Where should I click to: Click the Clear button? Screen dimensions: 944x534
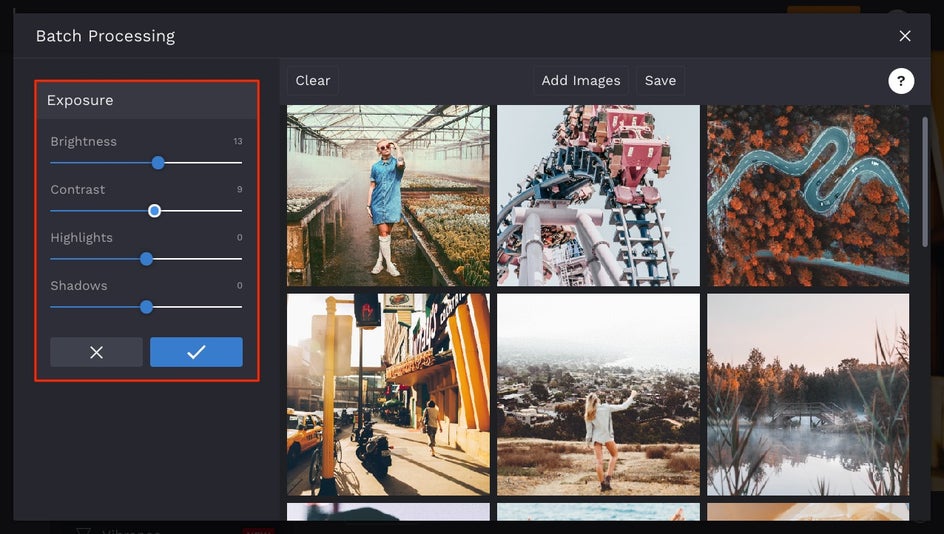[x=312, y=81]
